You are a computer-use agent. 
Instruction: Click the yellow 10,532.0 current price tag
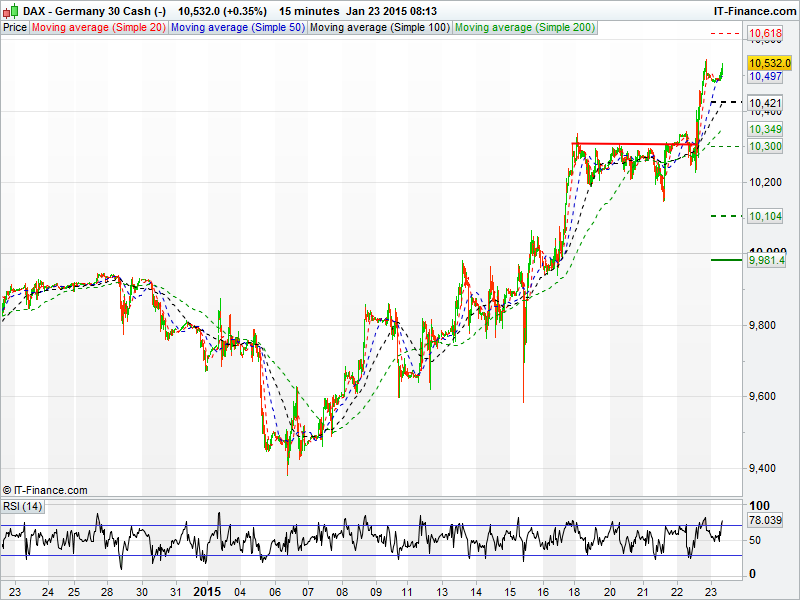coord(769,62)
